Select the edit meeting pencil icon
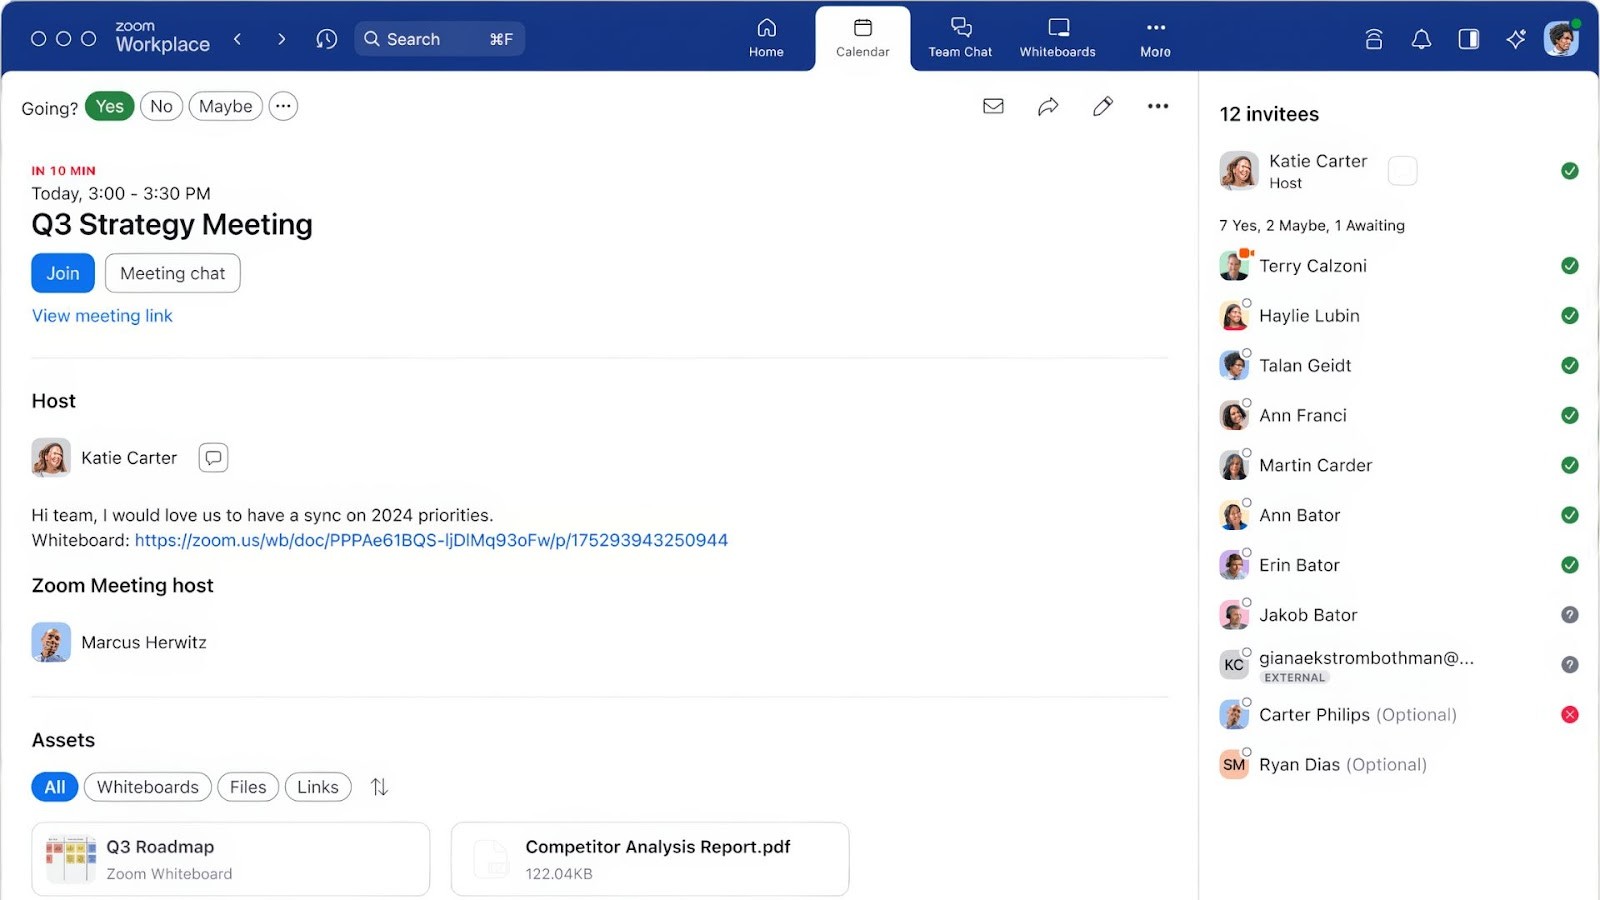Image resolution: width=1600 pixels, height=900 pixels. pyautogui.click(x=1103, y=106)
